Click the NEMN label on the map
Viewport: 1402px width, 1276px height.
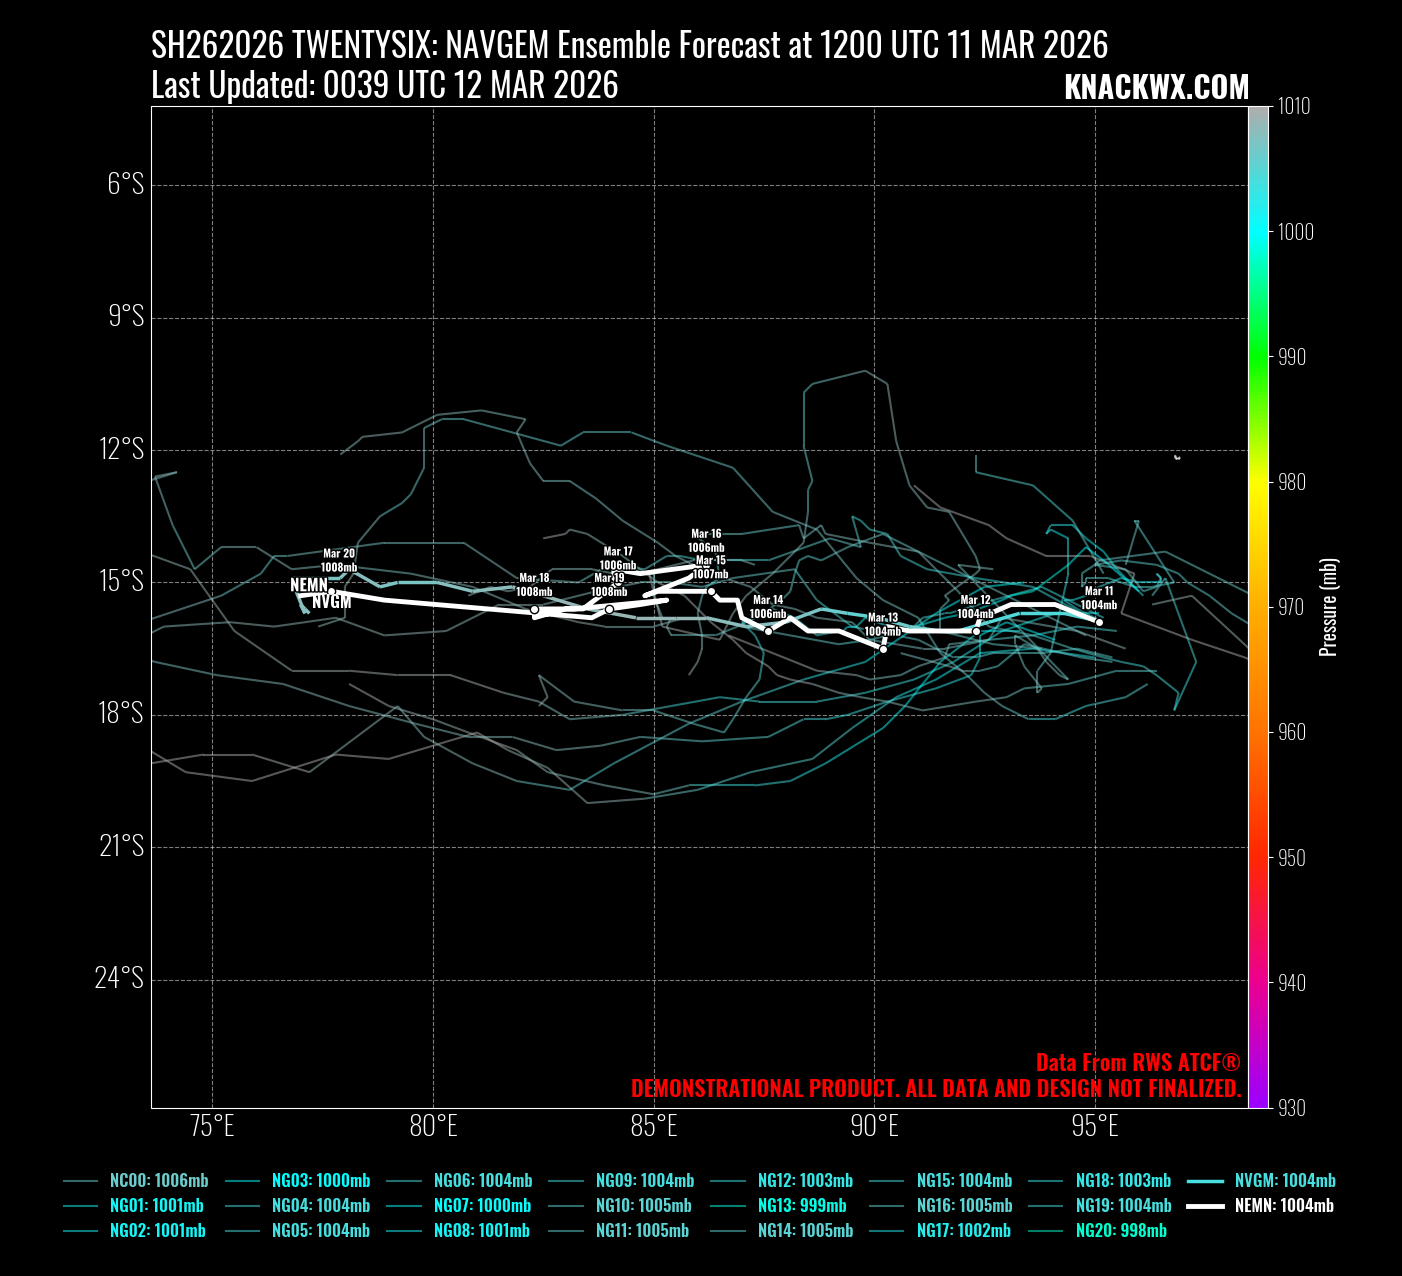pyautogui.click(x=308, y=584)
